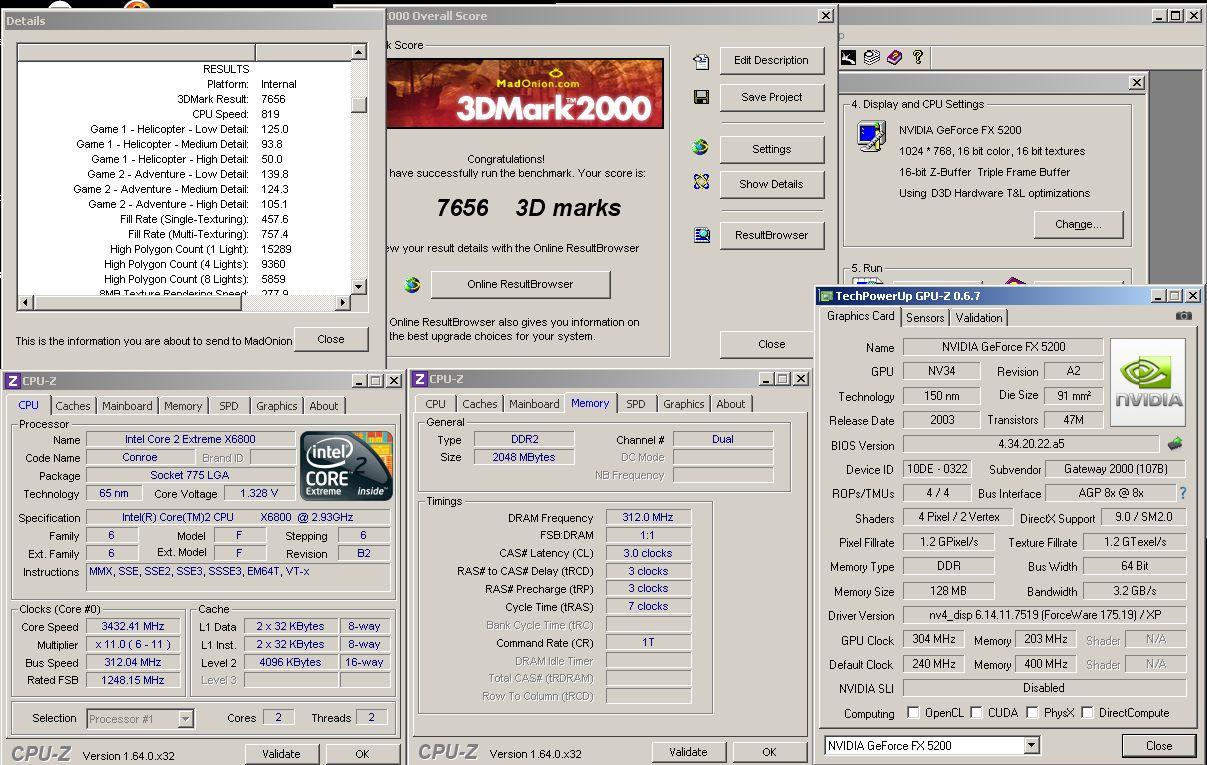The image size is (1207, 765).
Task: Click the monitor icon in Display and CPU Settings
Action: [870, 134]
